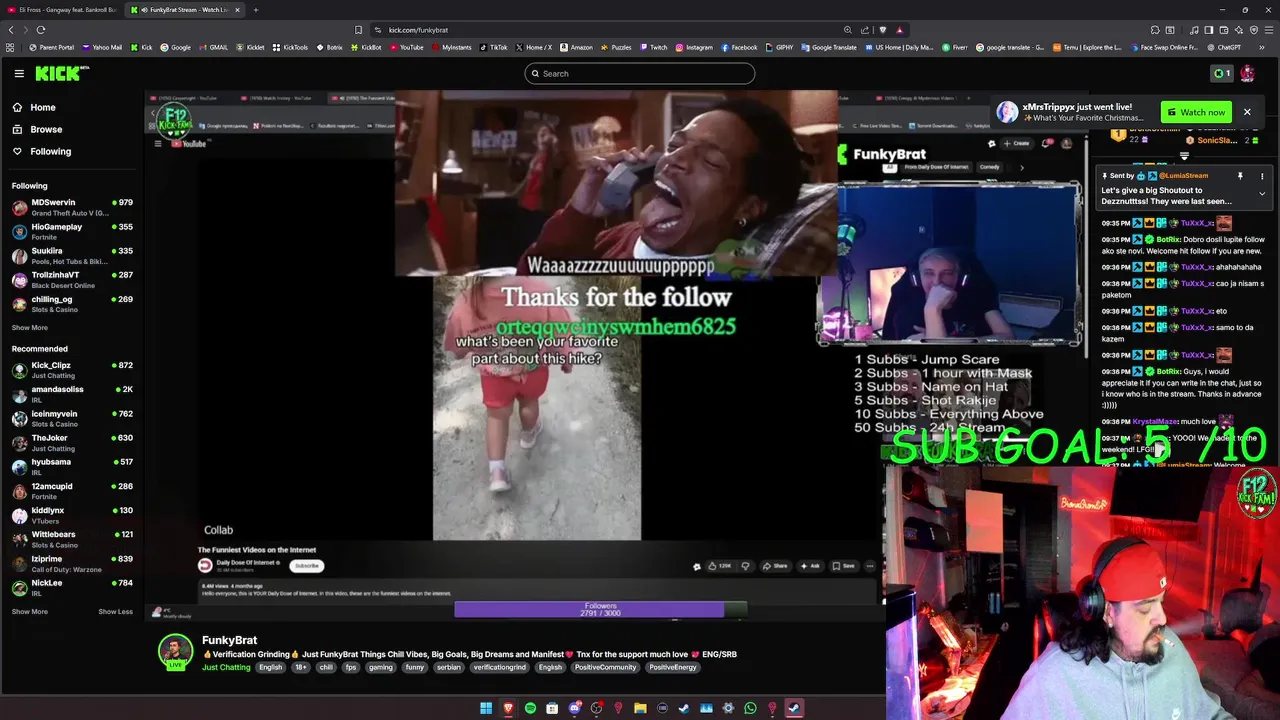This screenshot has height=720, width=1280.
Task: Open Wittlebears recommended channel
Action: 71,539
